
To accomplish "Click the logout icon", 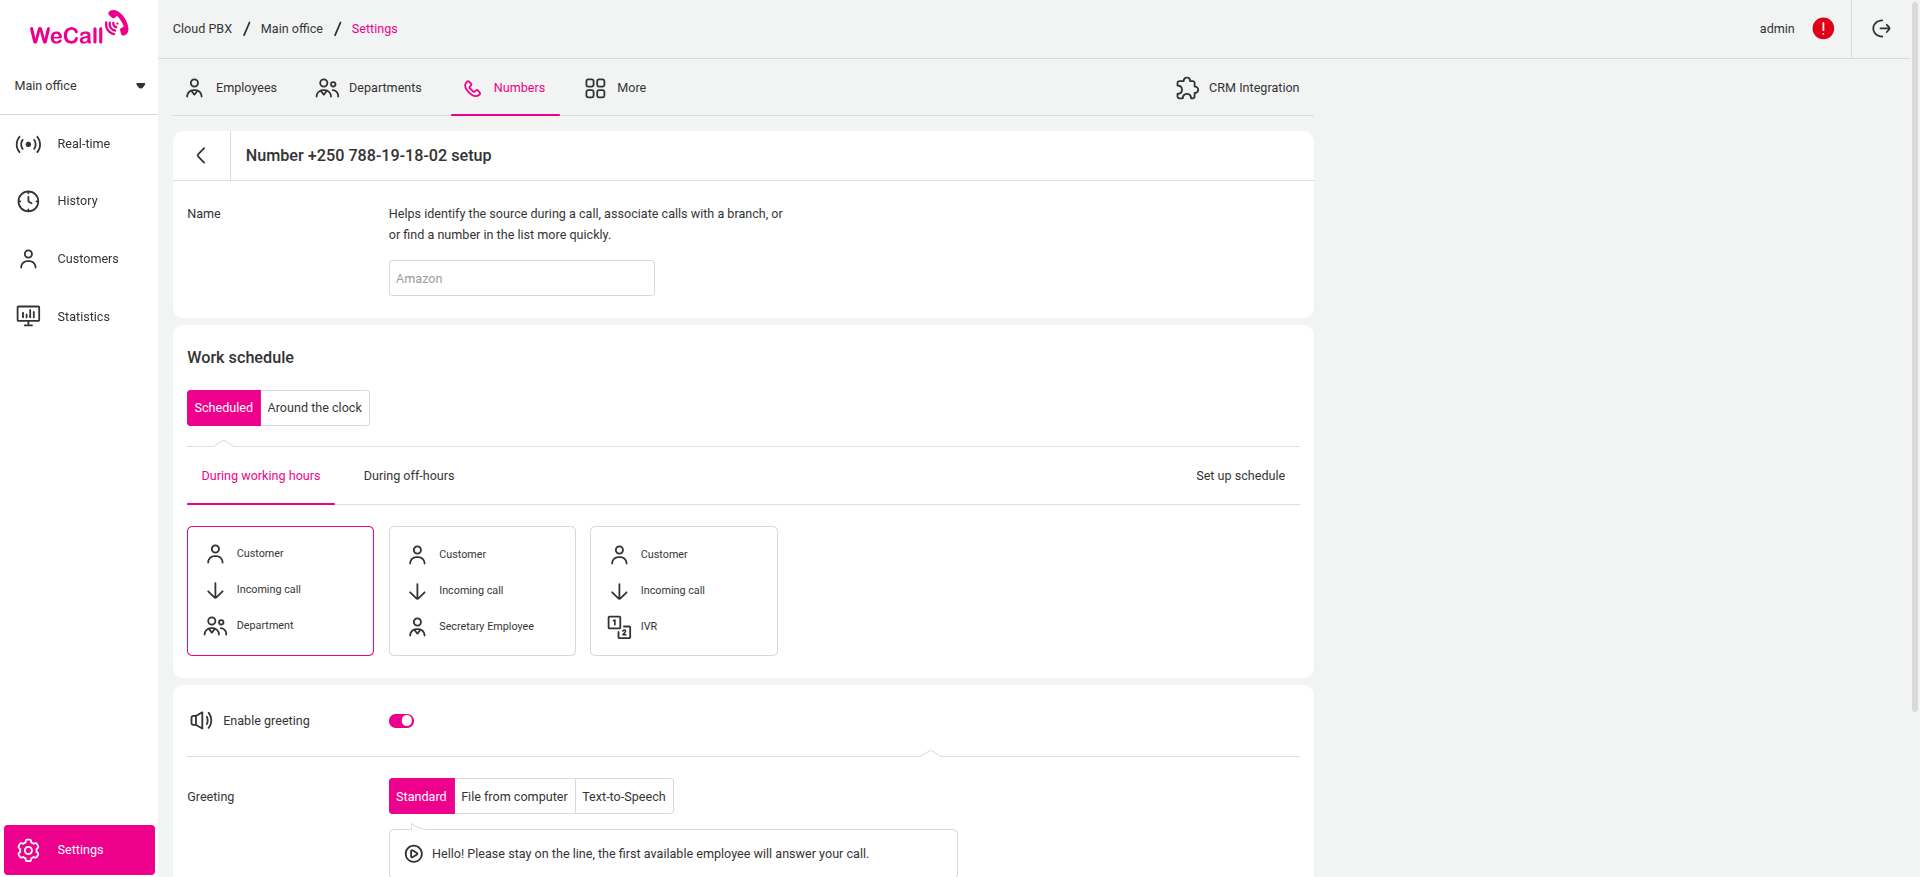I will (x=1881, y=29).
